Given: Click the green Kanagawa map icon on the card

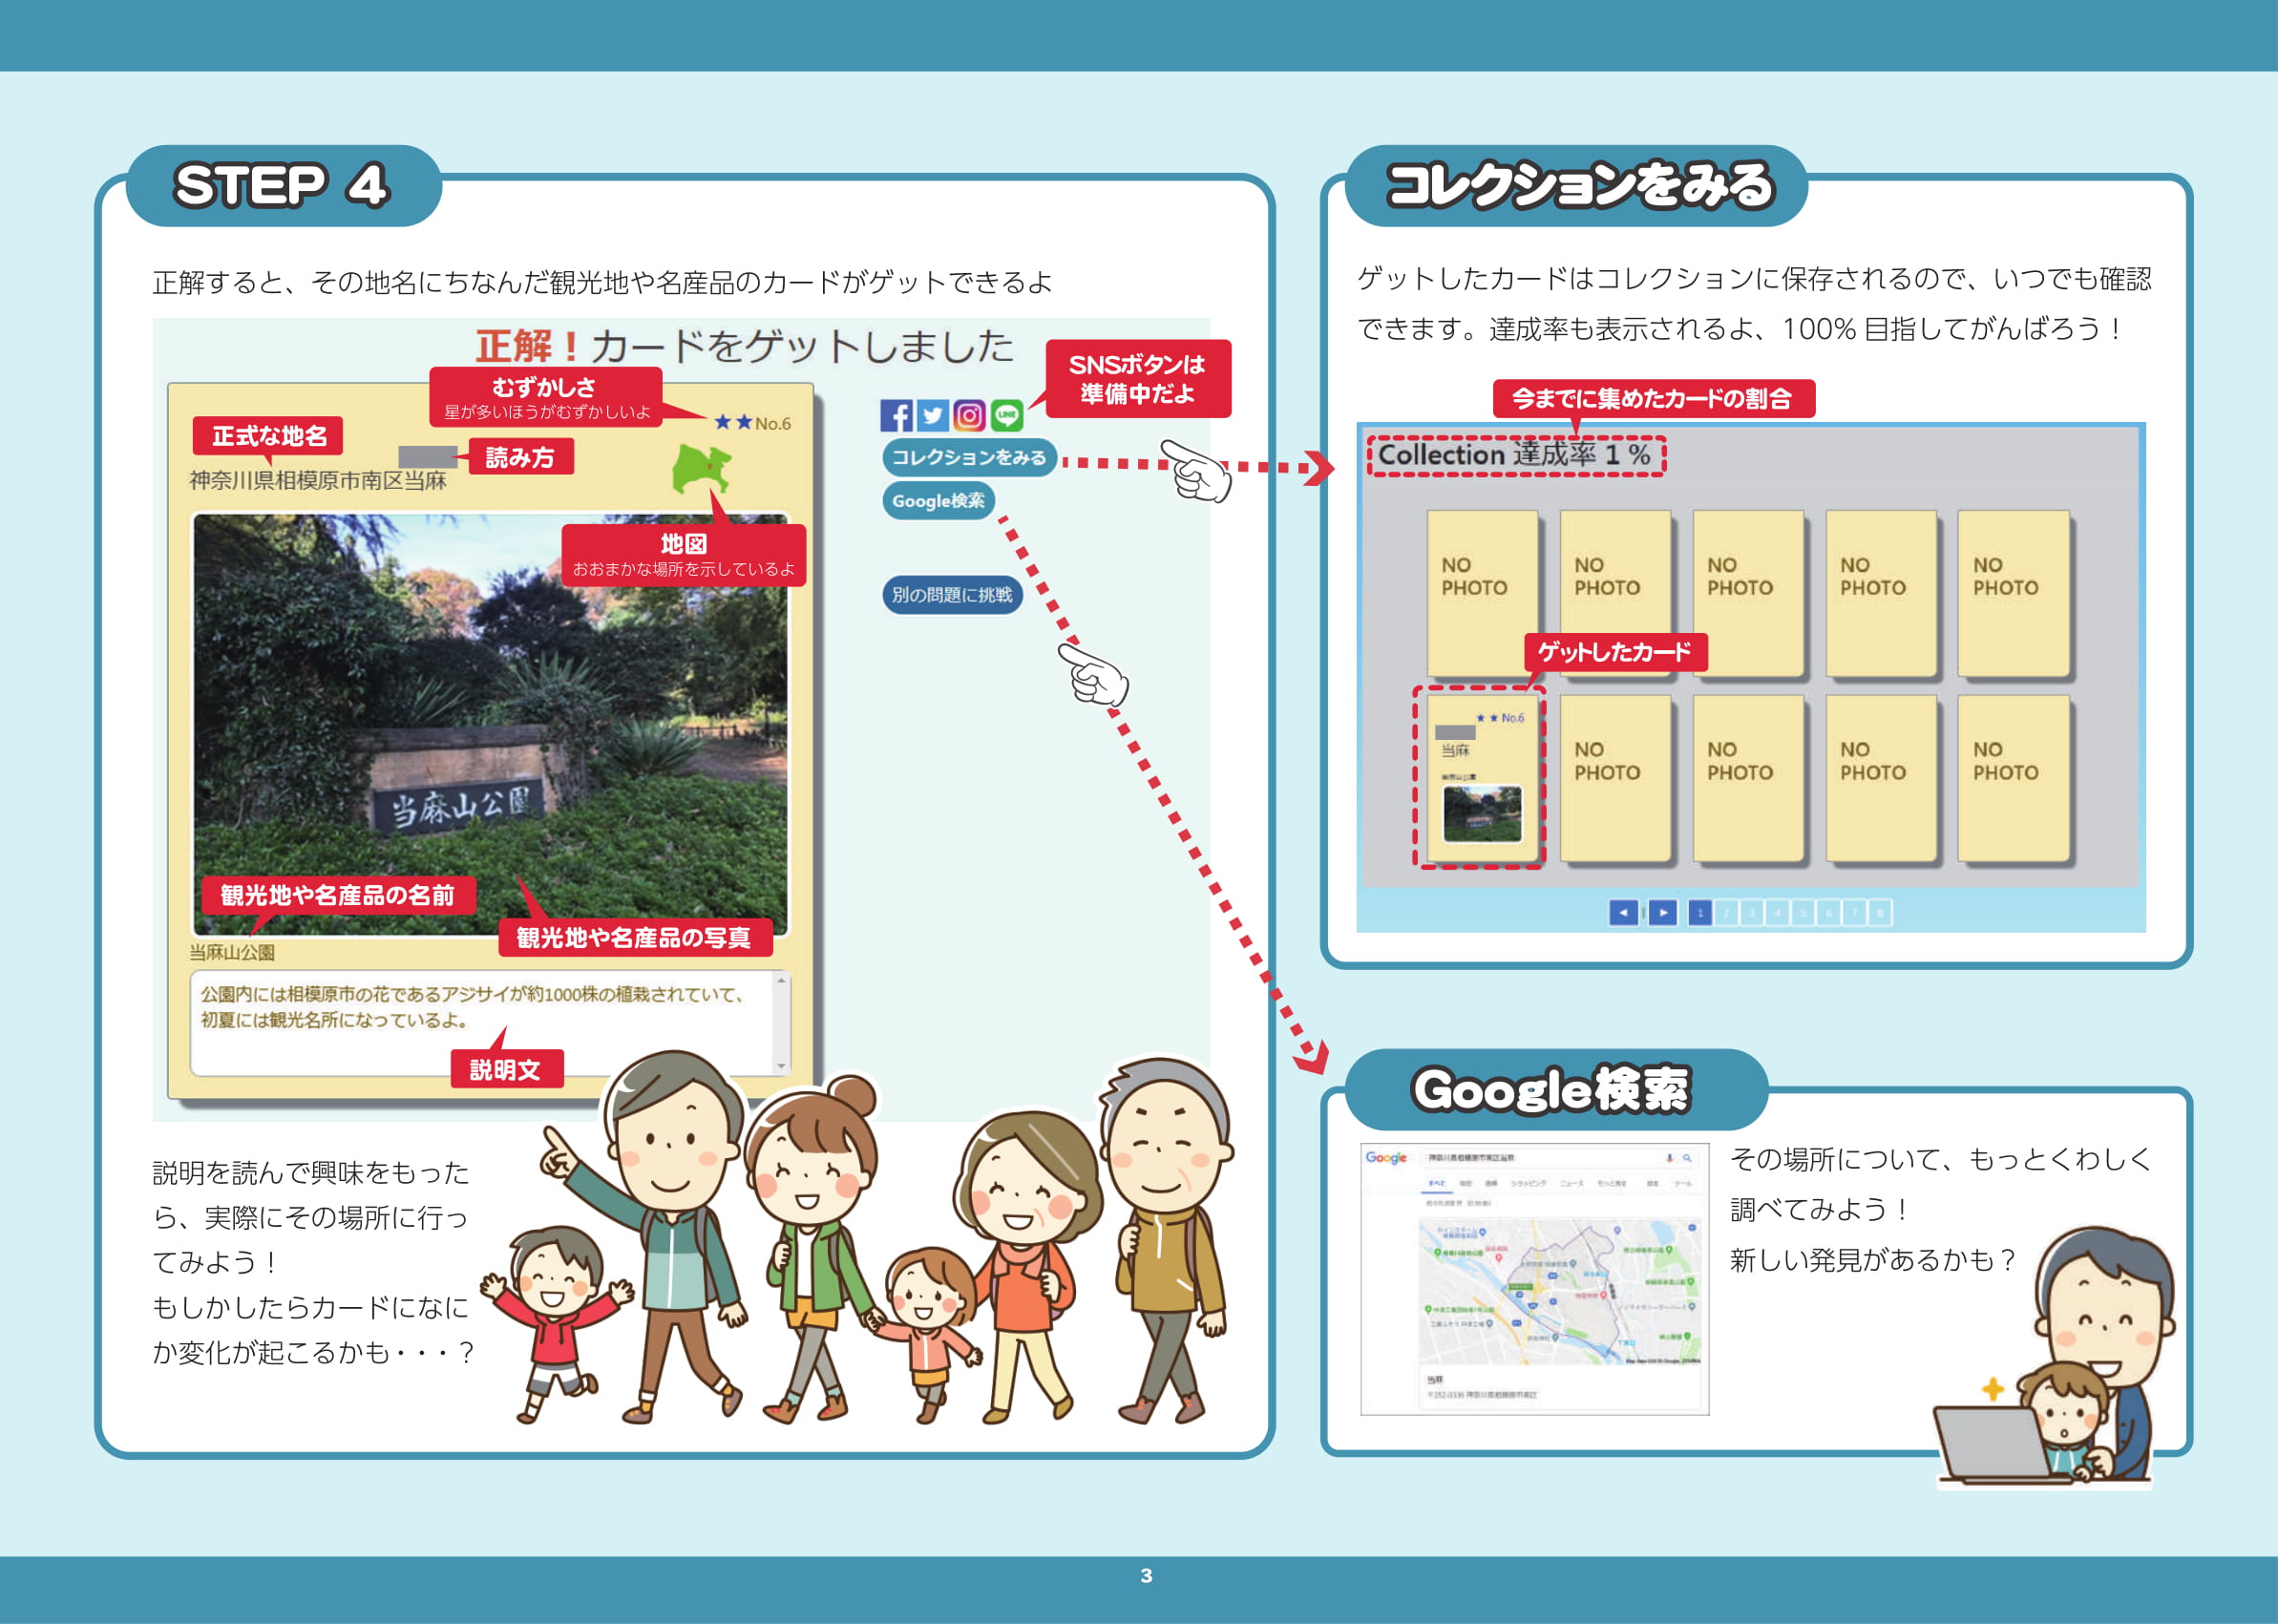Looking at the screenshot, I should [x=701, y=469].
